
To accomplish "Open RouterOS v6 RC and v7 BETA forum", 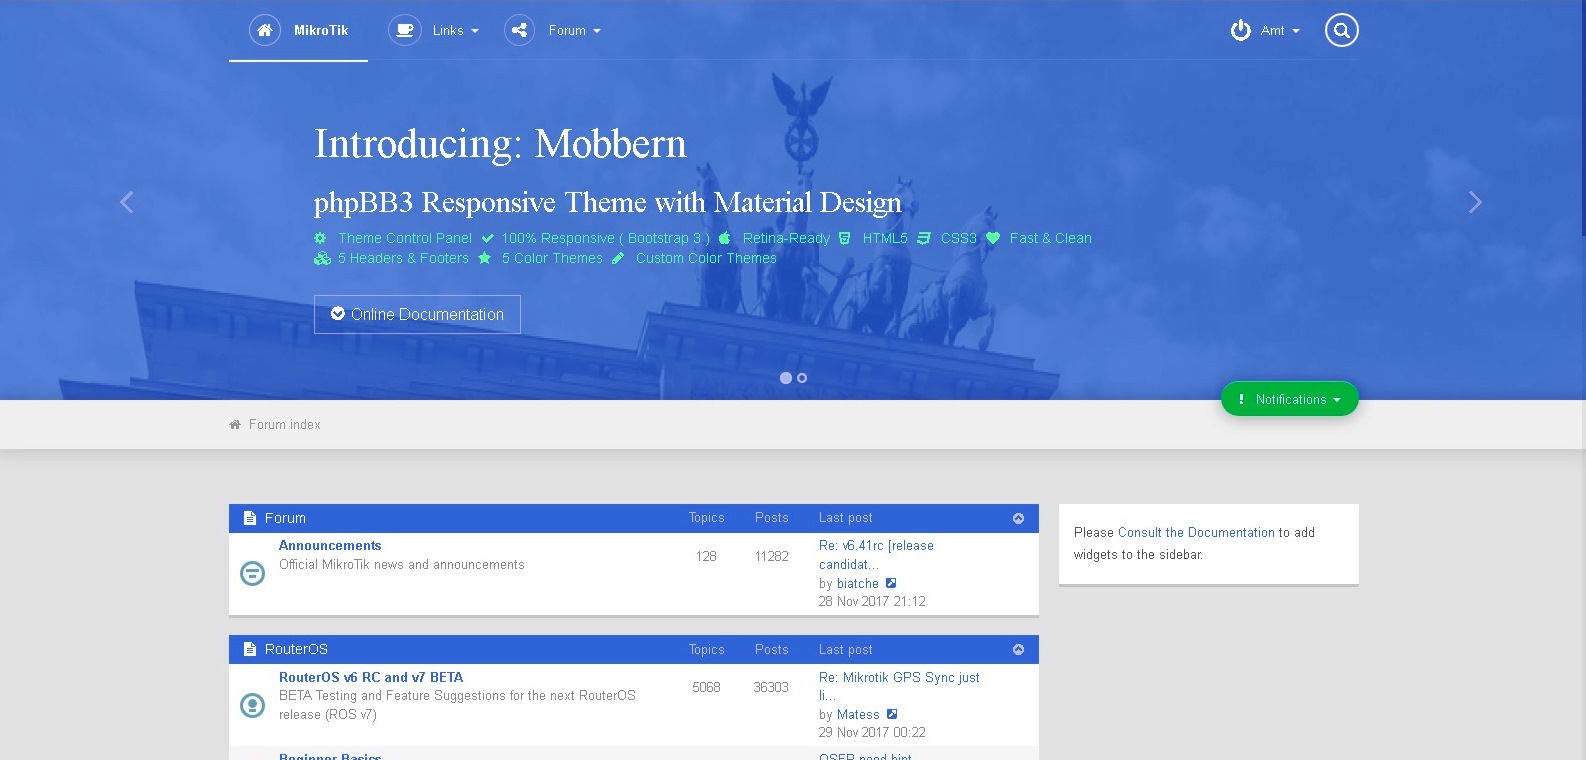I will pyautogui.click(x=371, y=677).
